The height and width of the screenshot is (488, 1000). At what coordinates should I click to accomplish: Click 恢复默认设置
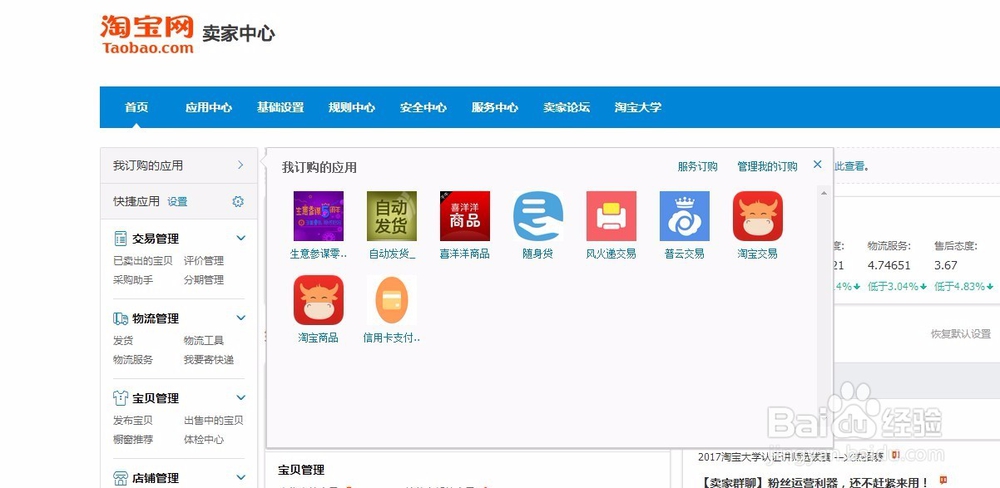pos(960,334)
